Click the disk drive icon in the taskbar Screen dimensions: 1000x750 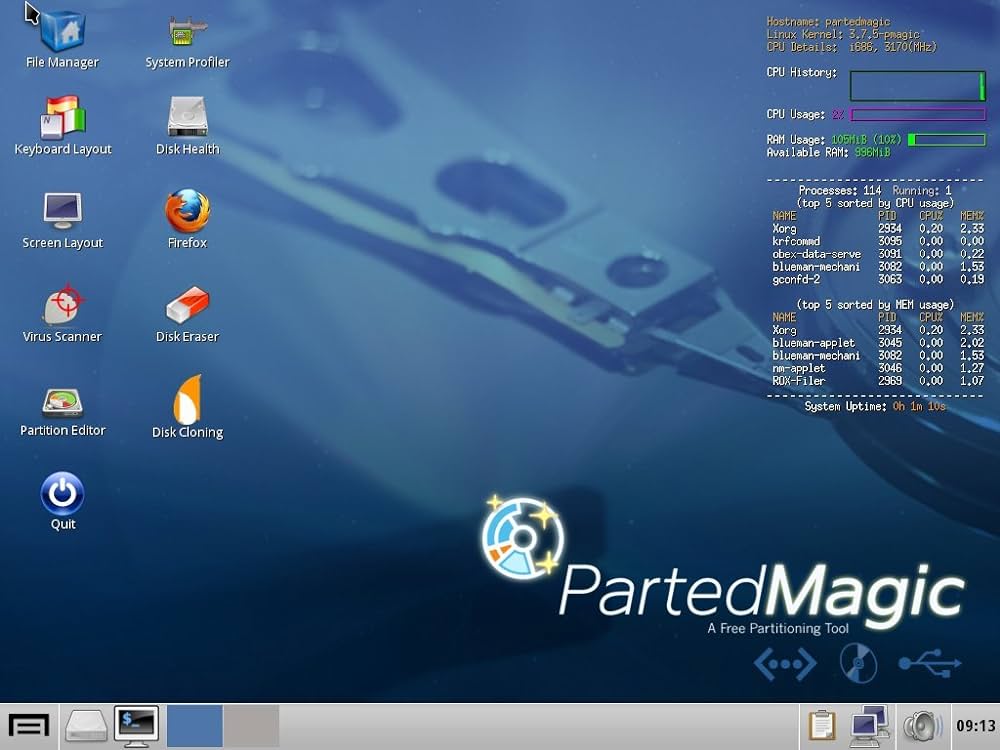pyautogui.click(x=86, y=726)
